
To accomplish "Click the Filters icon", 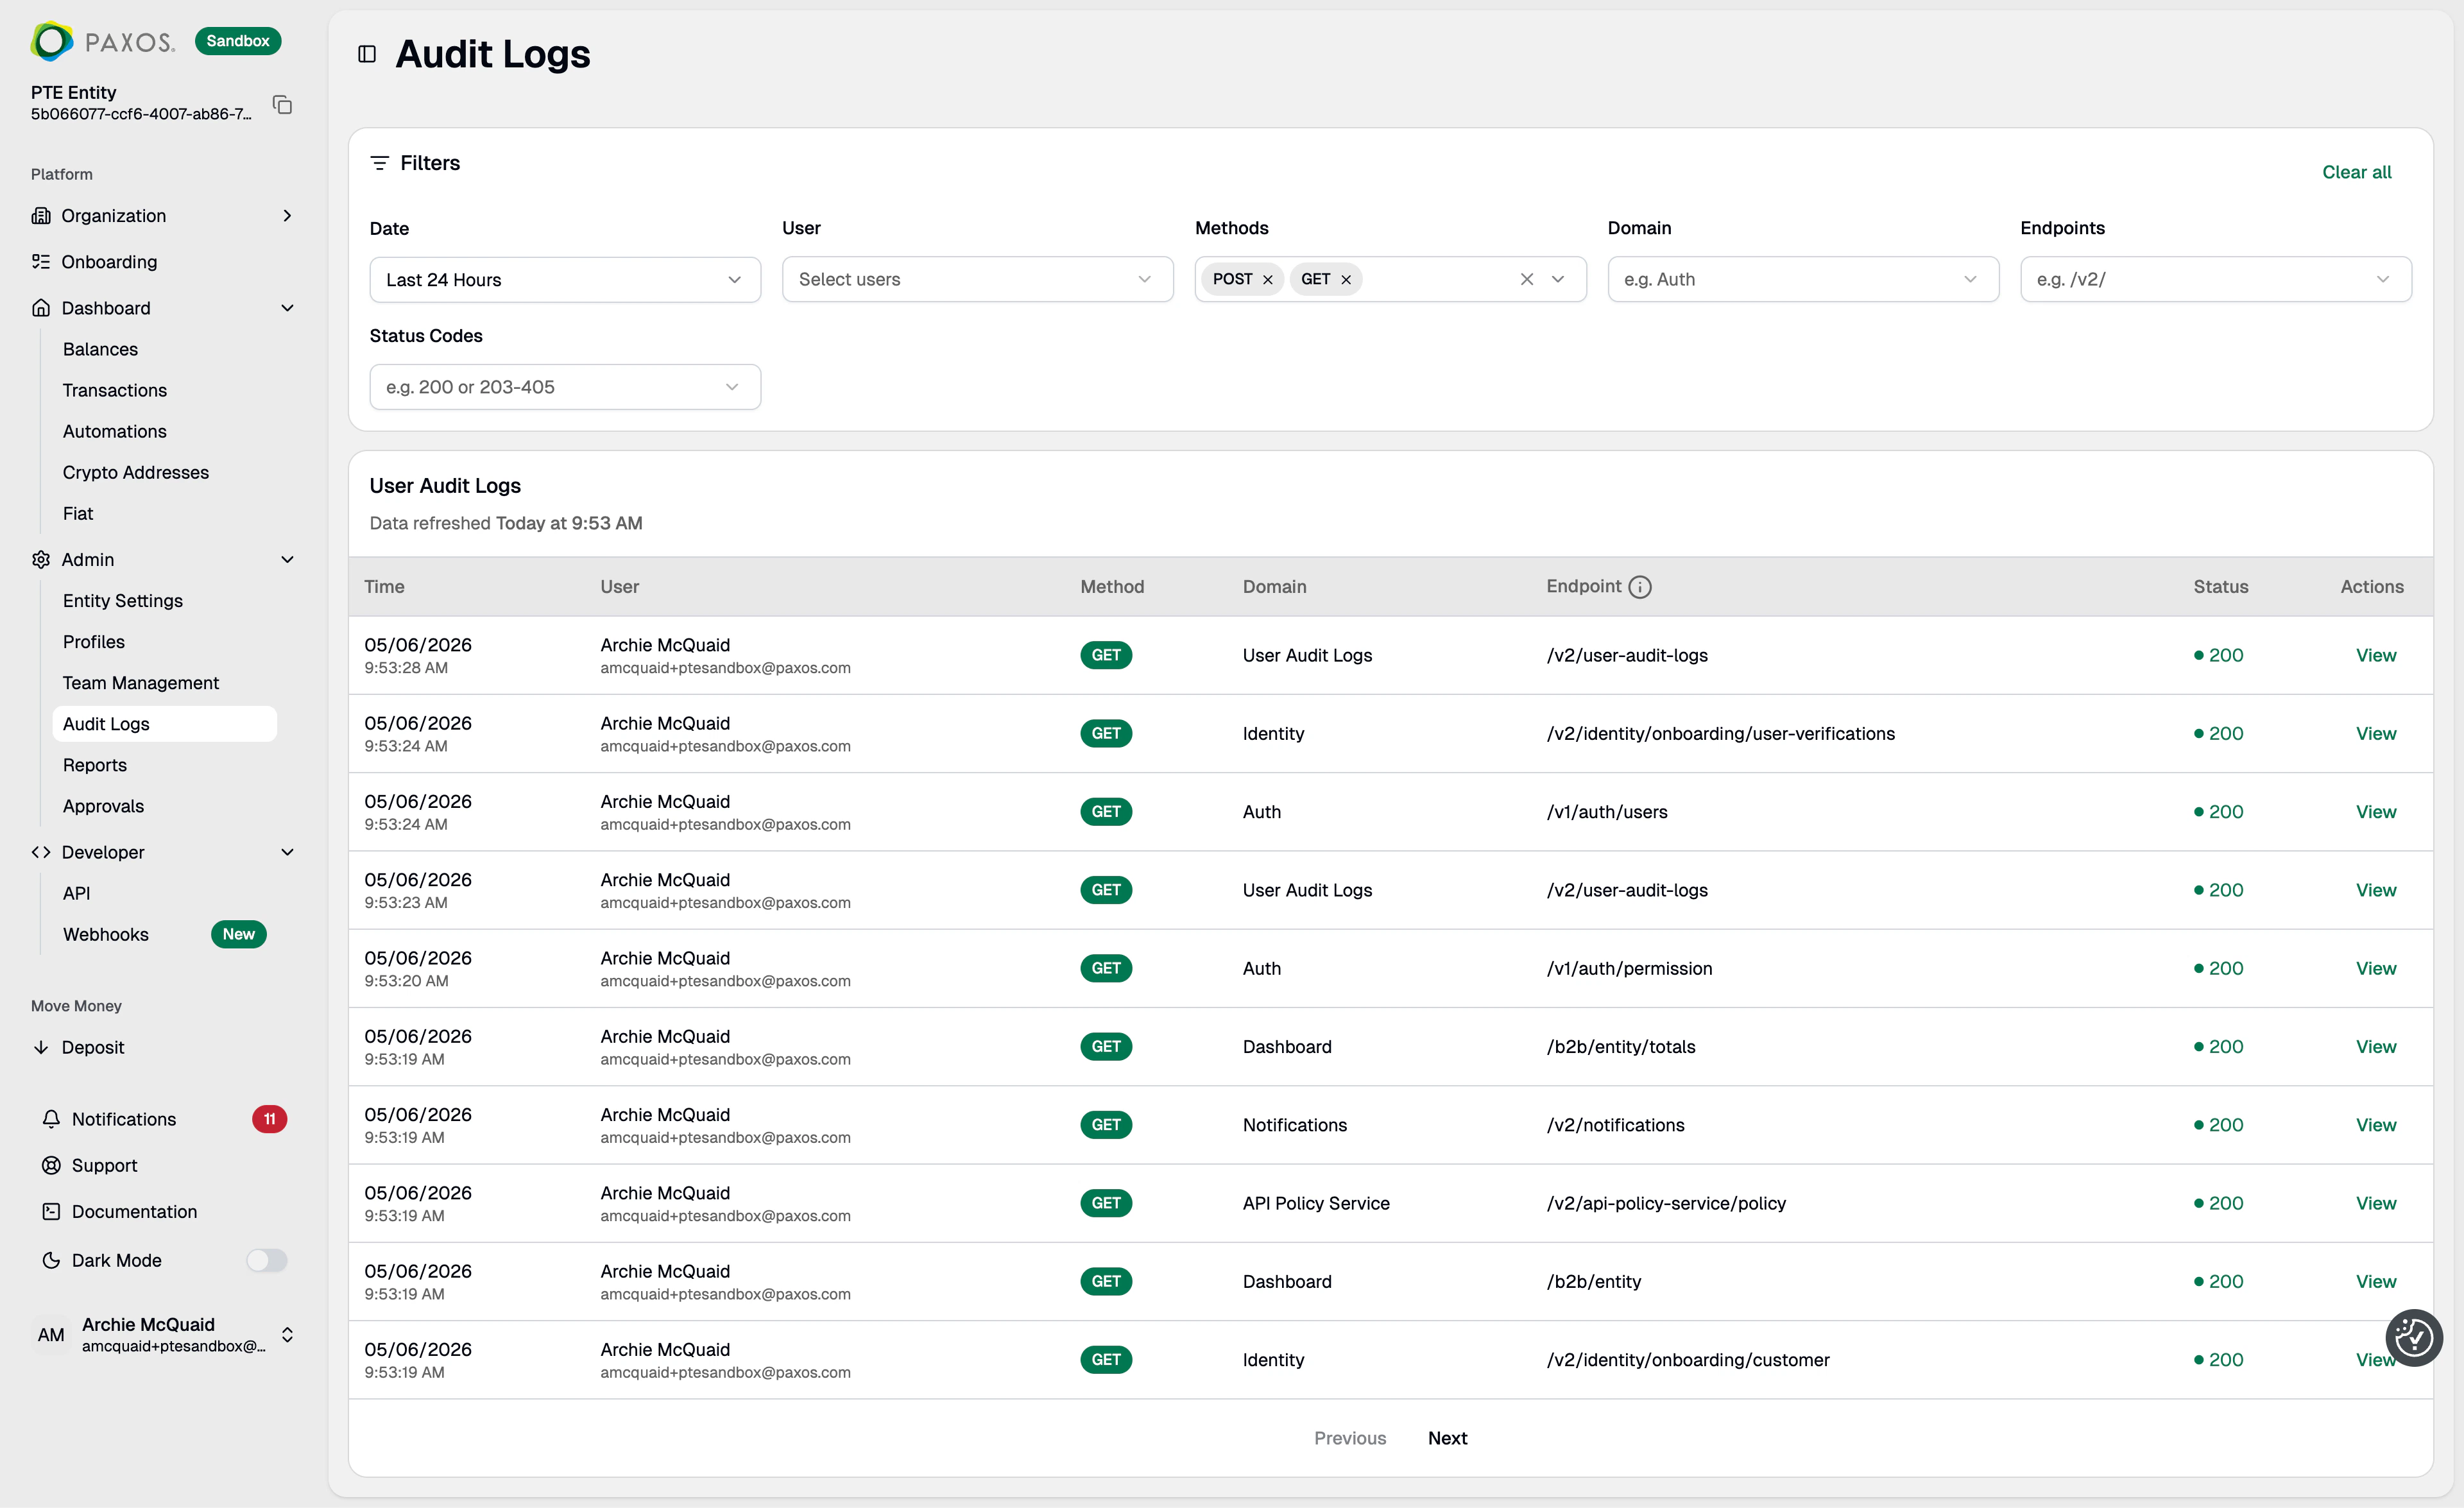I will coord(379,163).
